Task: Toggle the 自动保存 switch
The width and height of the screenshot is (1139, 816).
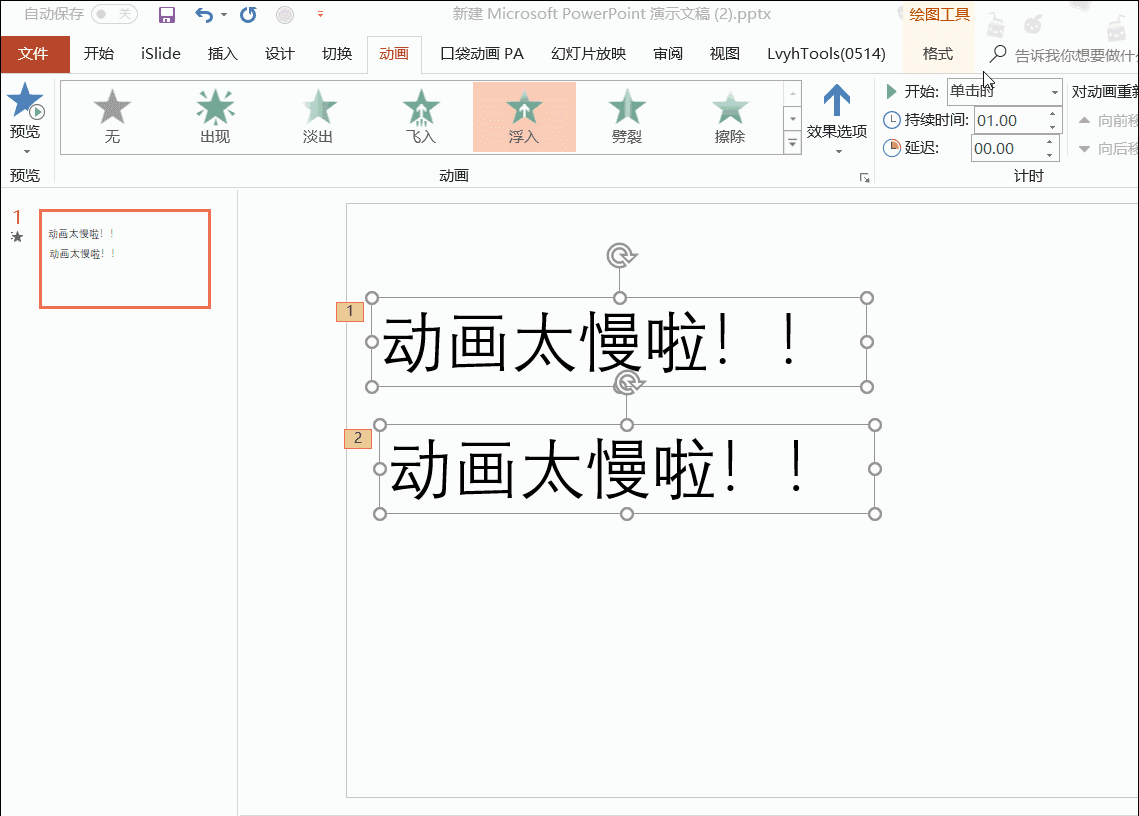Action: [113, 14]
